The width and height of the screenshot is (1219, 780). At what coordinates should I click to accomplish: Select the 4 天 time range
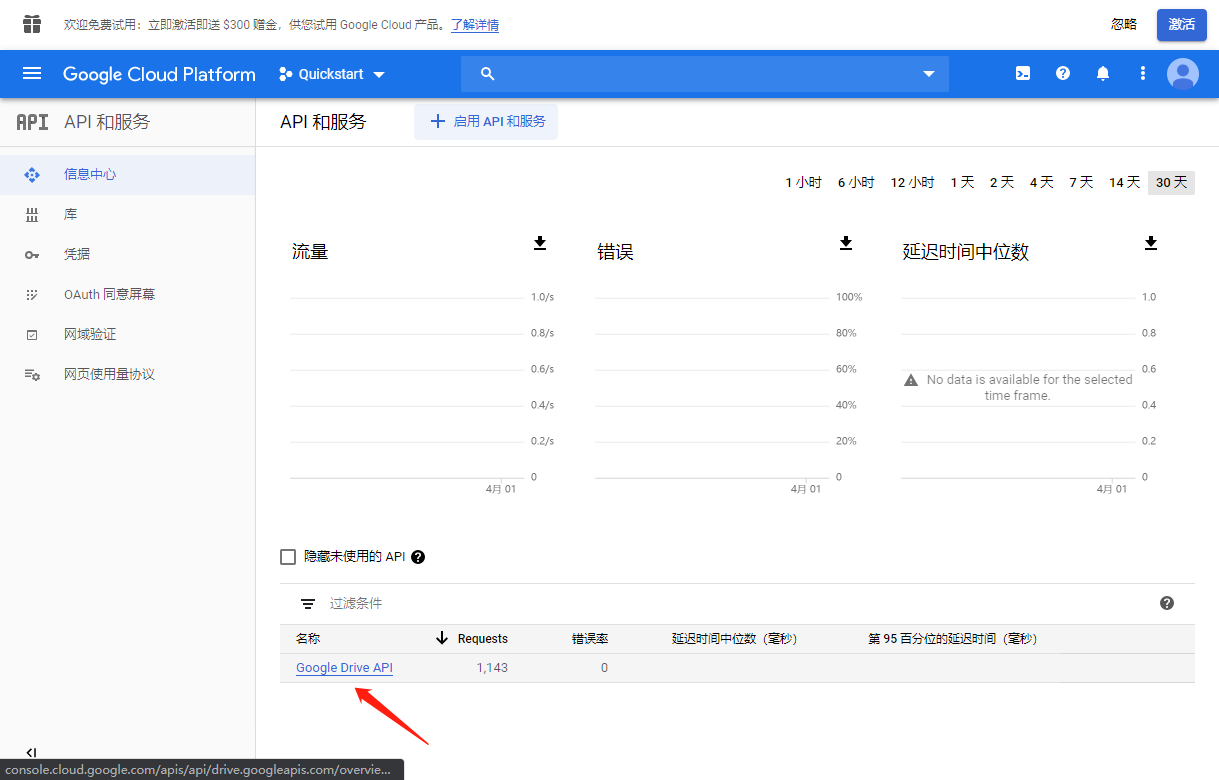(x=1042, y=182)
